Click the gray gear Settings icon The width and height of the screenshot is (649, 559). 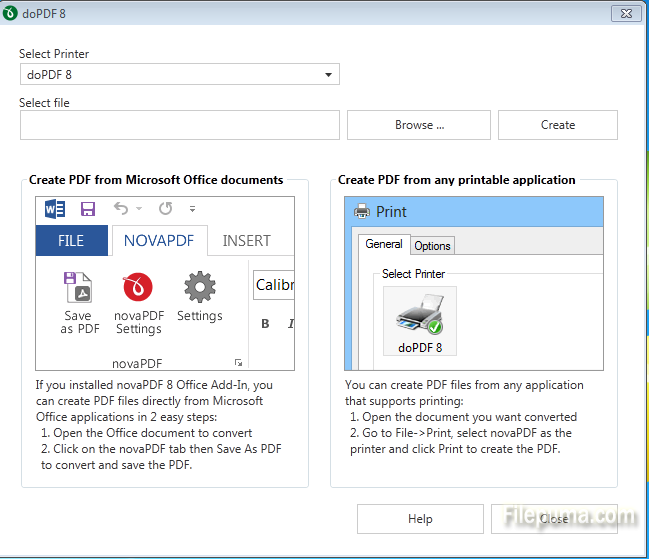(199, 288)
